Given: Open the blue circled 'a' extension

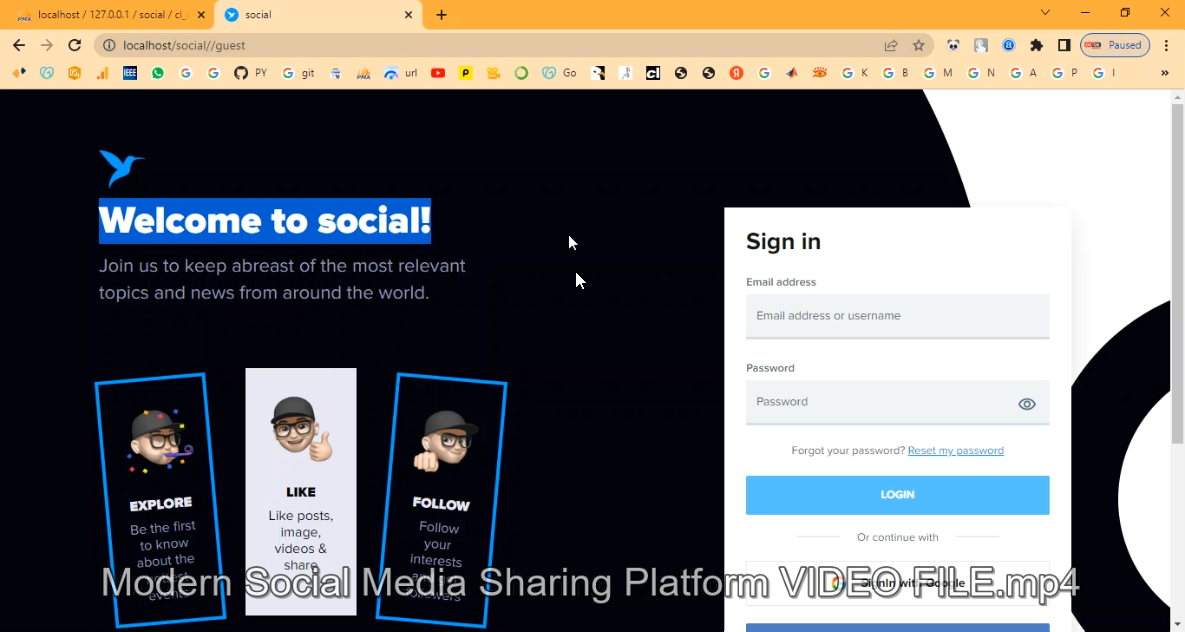Looking at the screenshot, I should point(1008,45).
